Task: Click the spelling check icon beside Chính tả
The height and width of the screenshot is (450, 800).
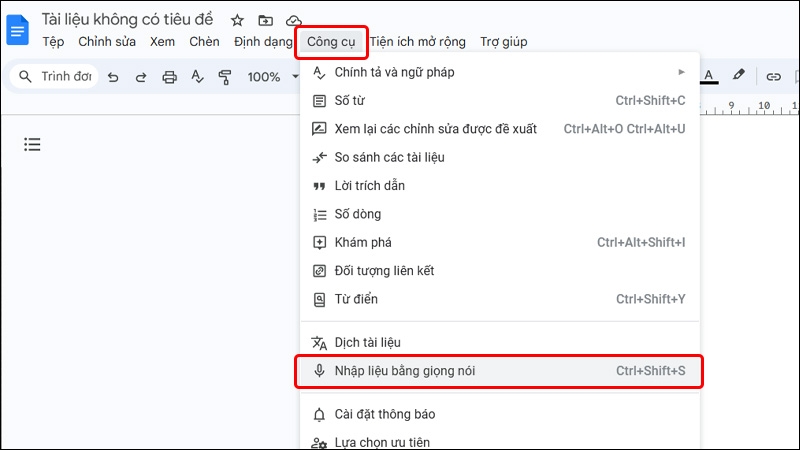Action: click(x=319, y=73)
